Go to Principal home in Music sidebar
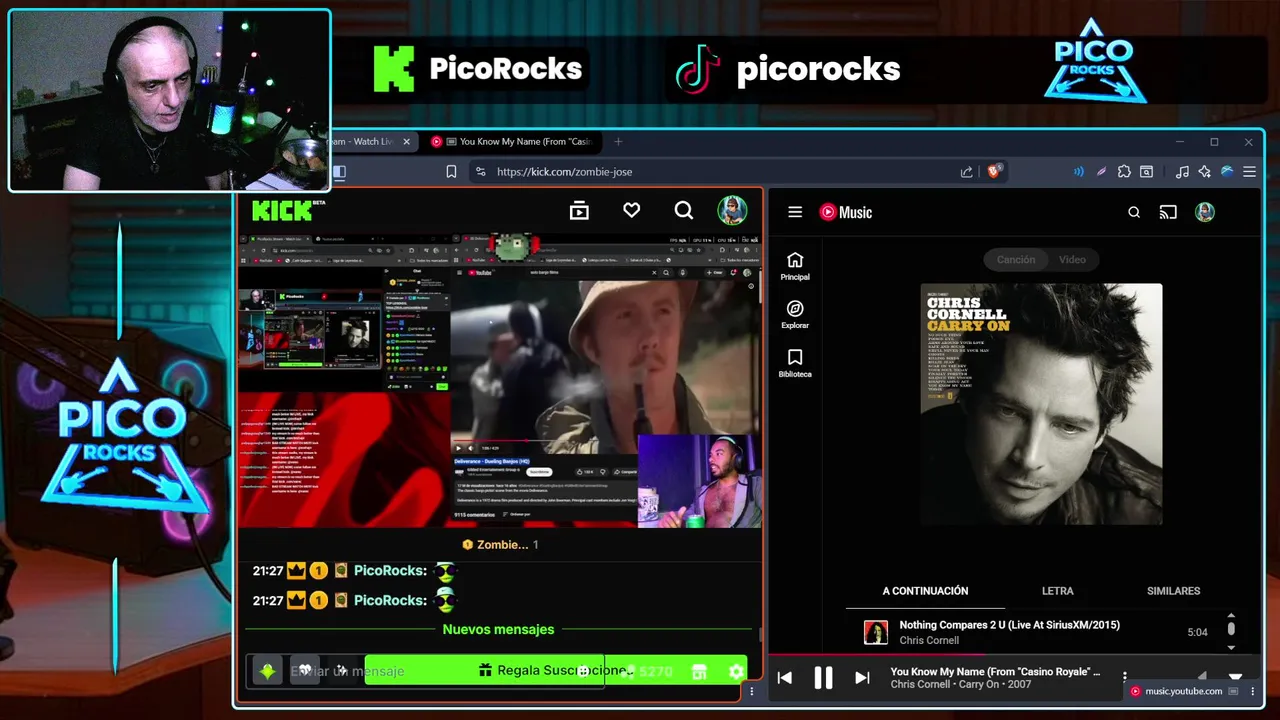 795,267
